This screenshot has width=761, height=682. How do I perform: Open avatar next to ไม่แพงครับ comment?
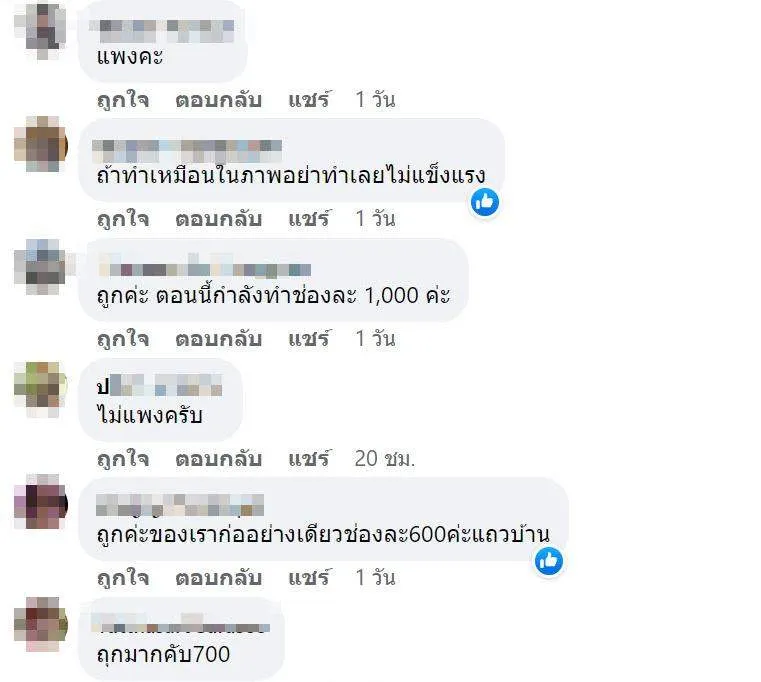click(x=41, y=388)
